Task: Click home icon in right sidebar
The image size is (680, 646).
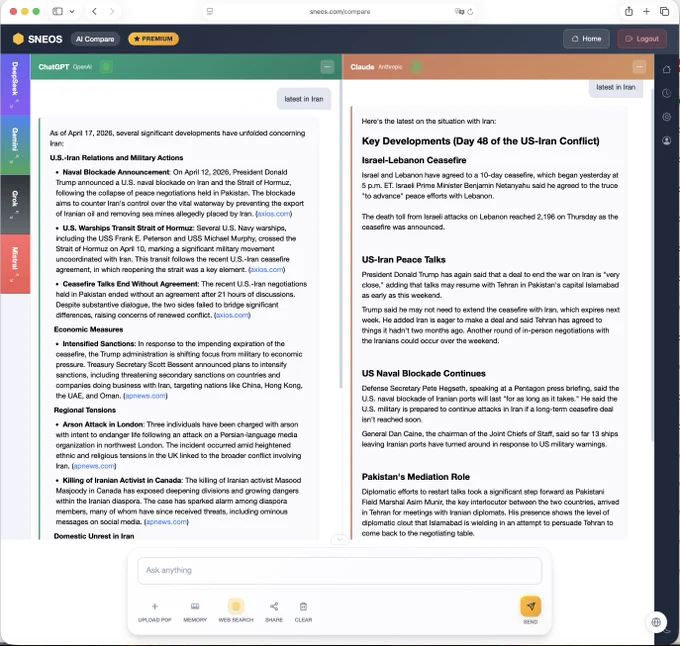Action: click(x=667, y=69)
